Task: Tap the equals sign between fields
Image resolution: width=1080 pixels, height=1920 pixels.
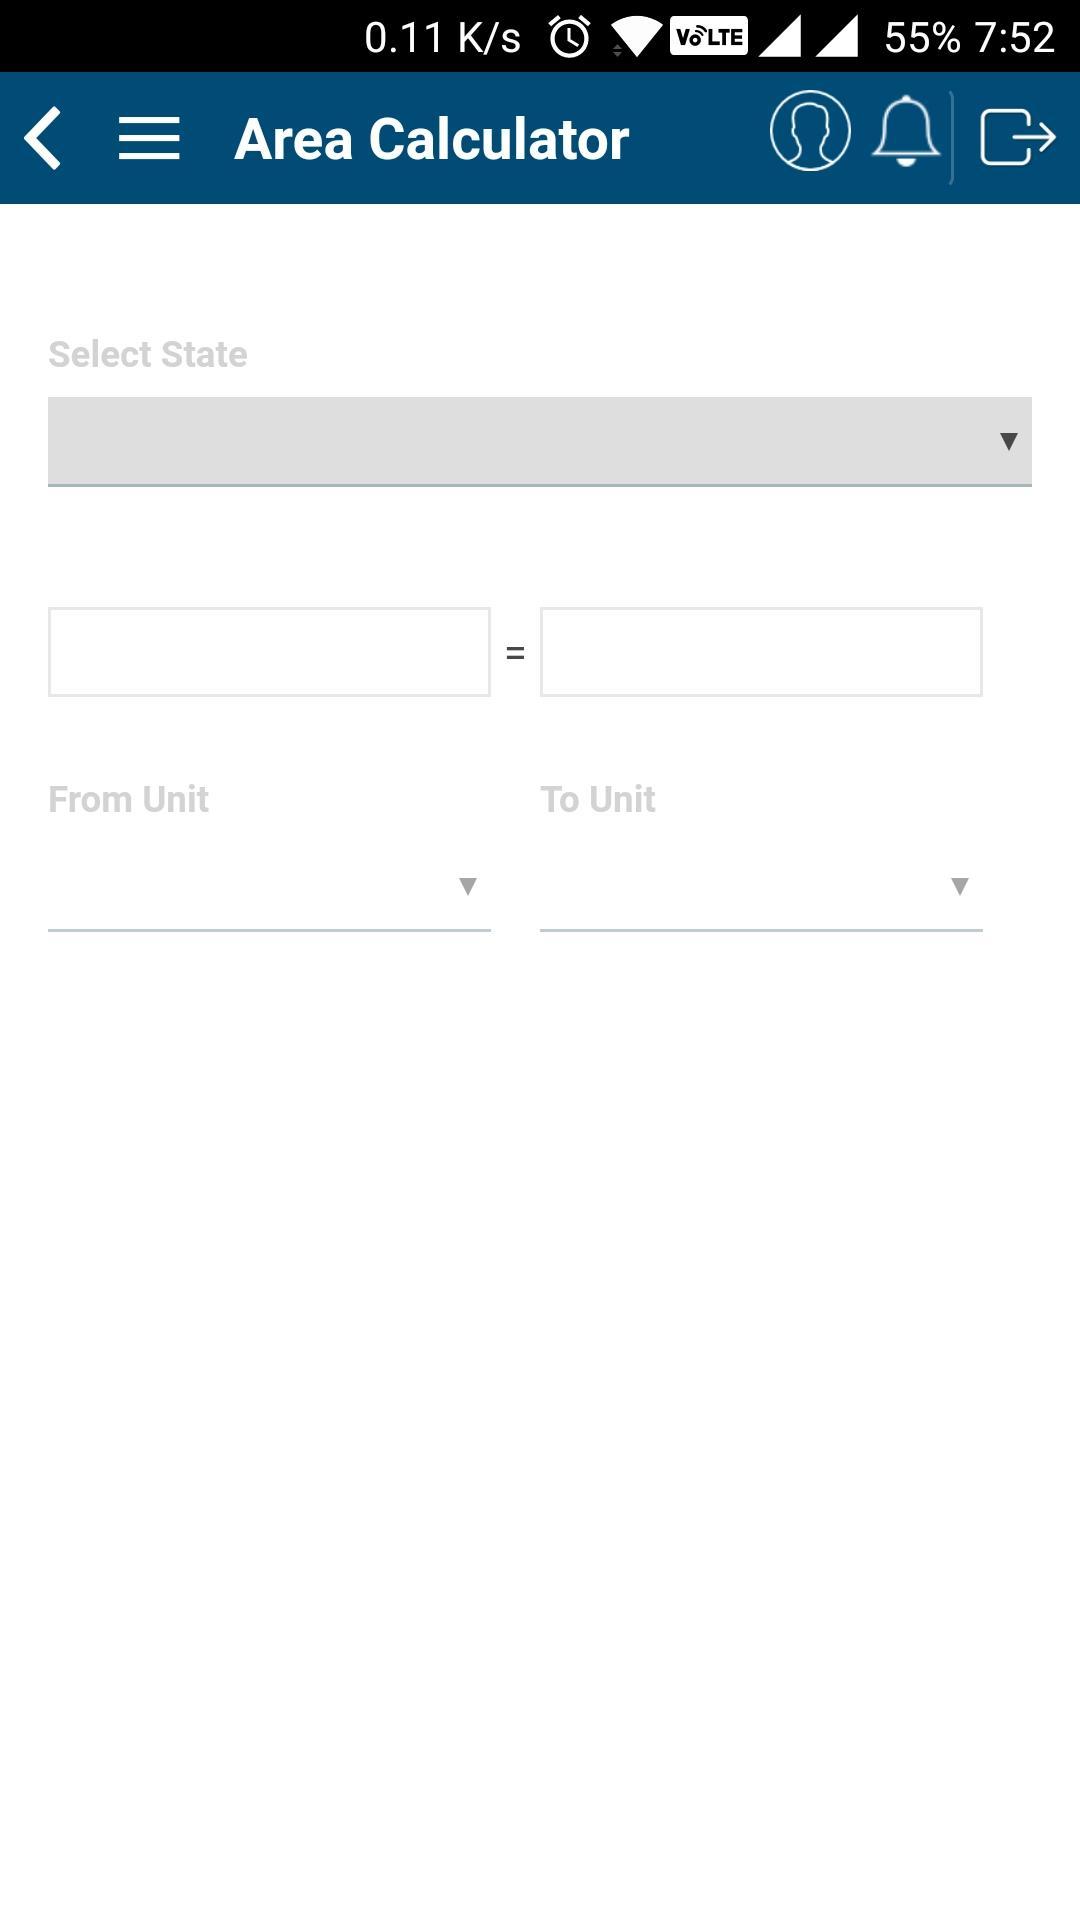Action: [x=515, y=653]
